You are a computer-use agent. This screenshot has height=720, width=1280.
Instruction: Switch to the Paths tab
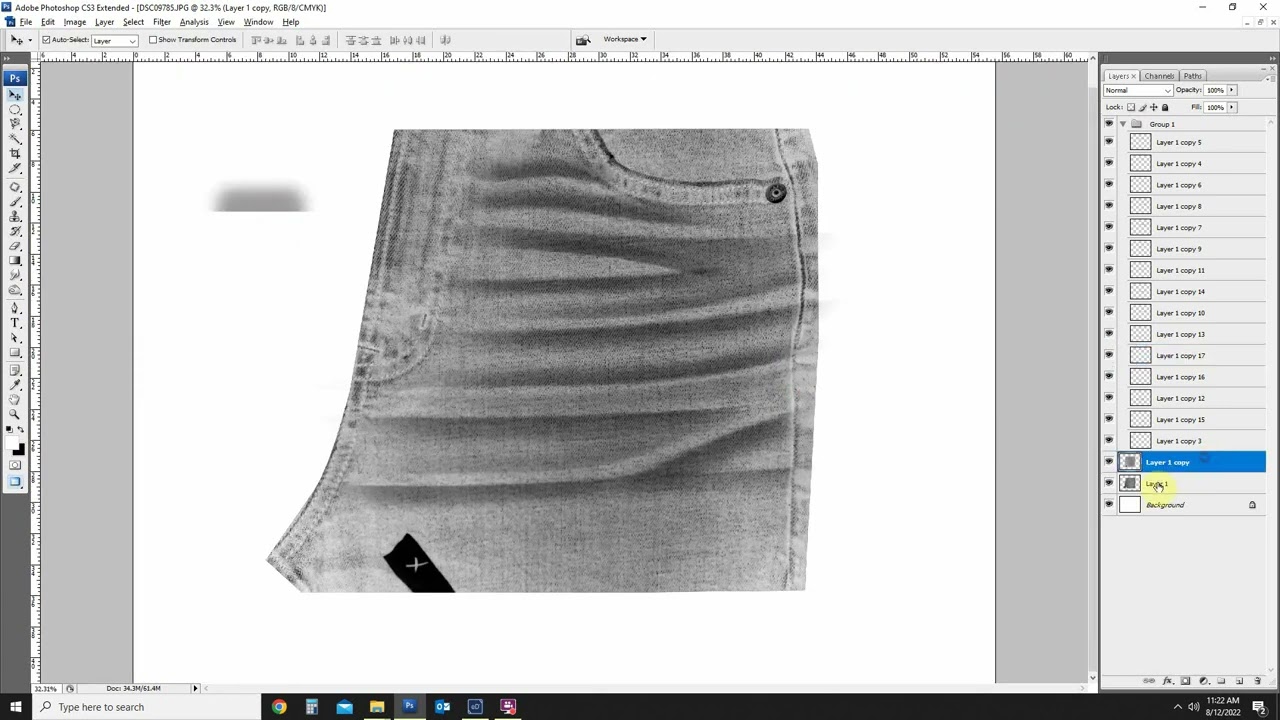[1192, 76]
